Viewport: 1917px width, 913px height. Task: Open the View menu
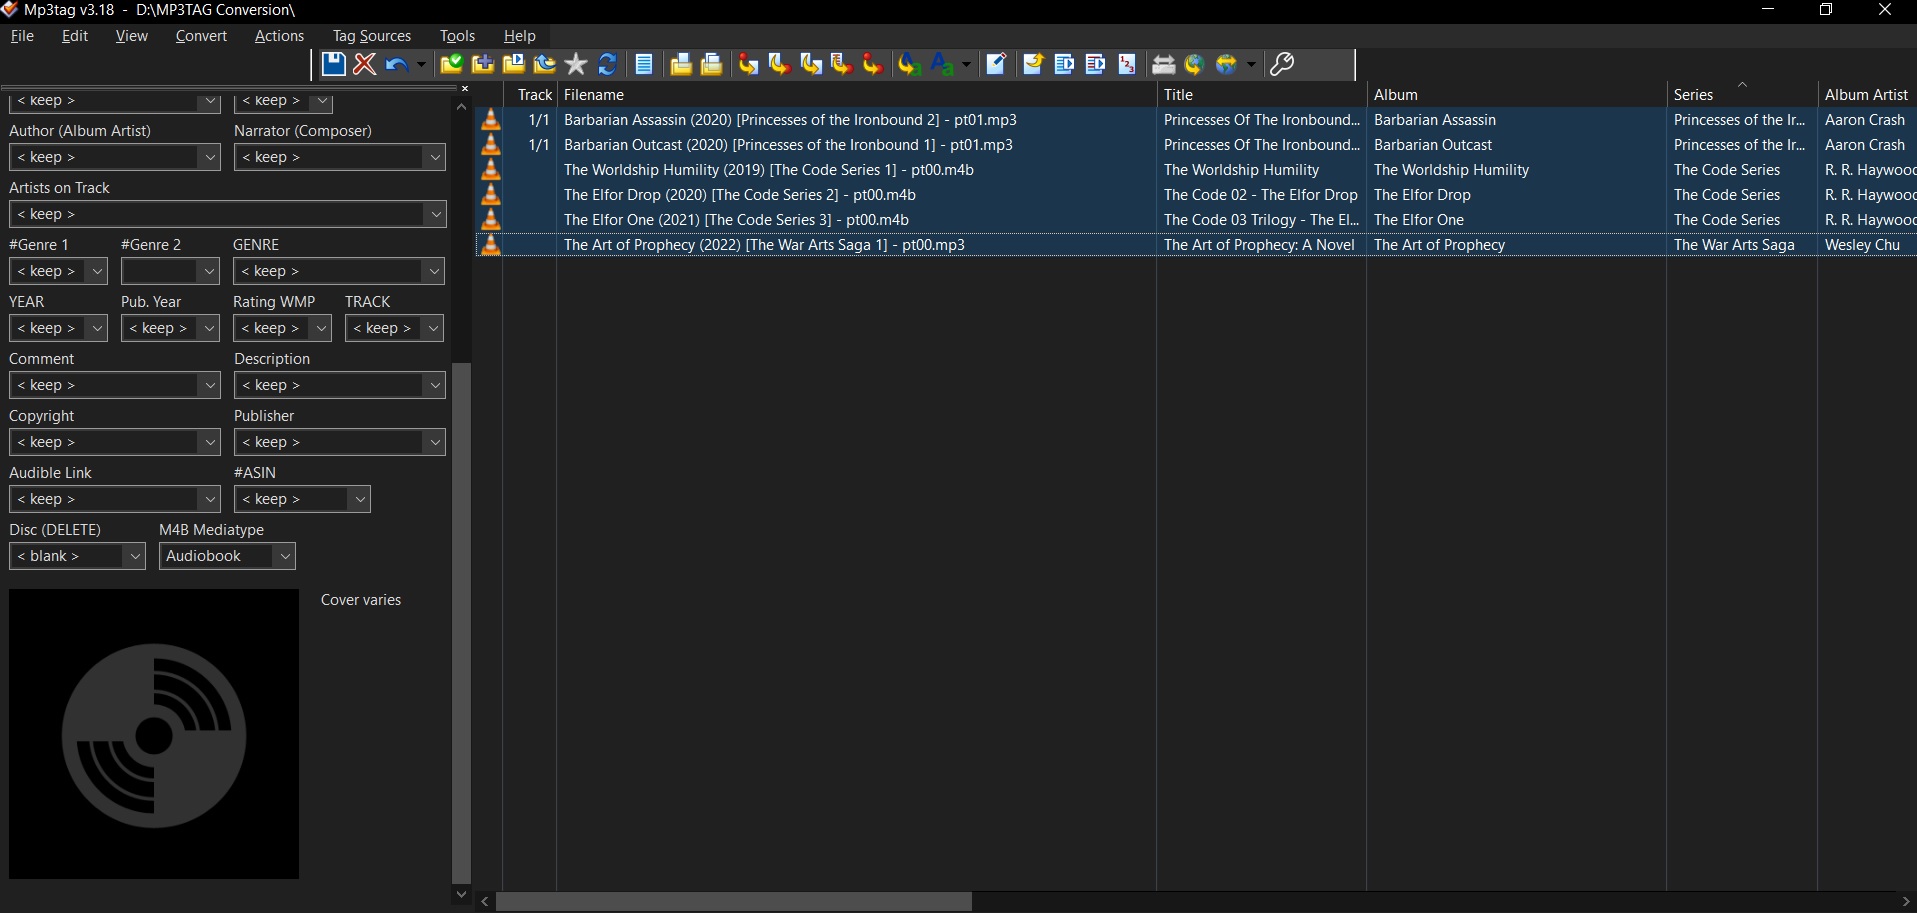(132, 36)
